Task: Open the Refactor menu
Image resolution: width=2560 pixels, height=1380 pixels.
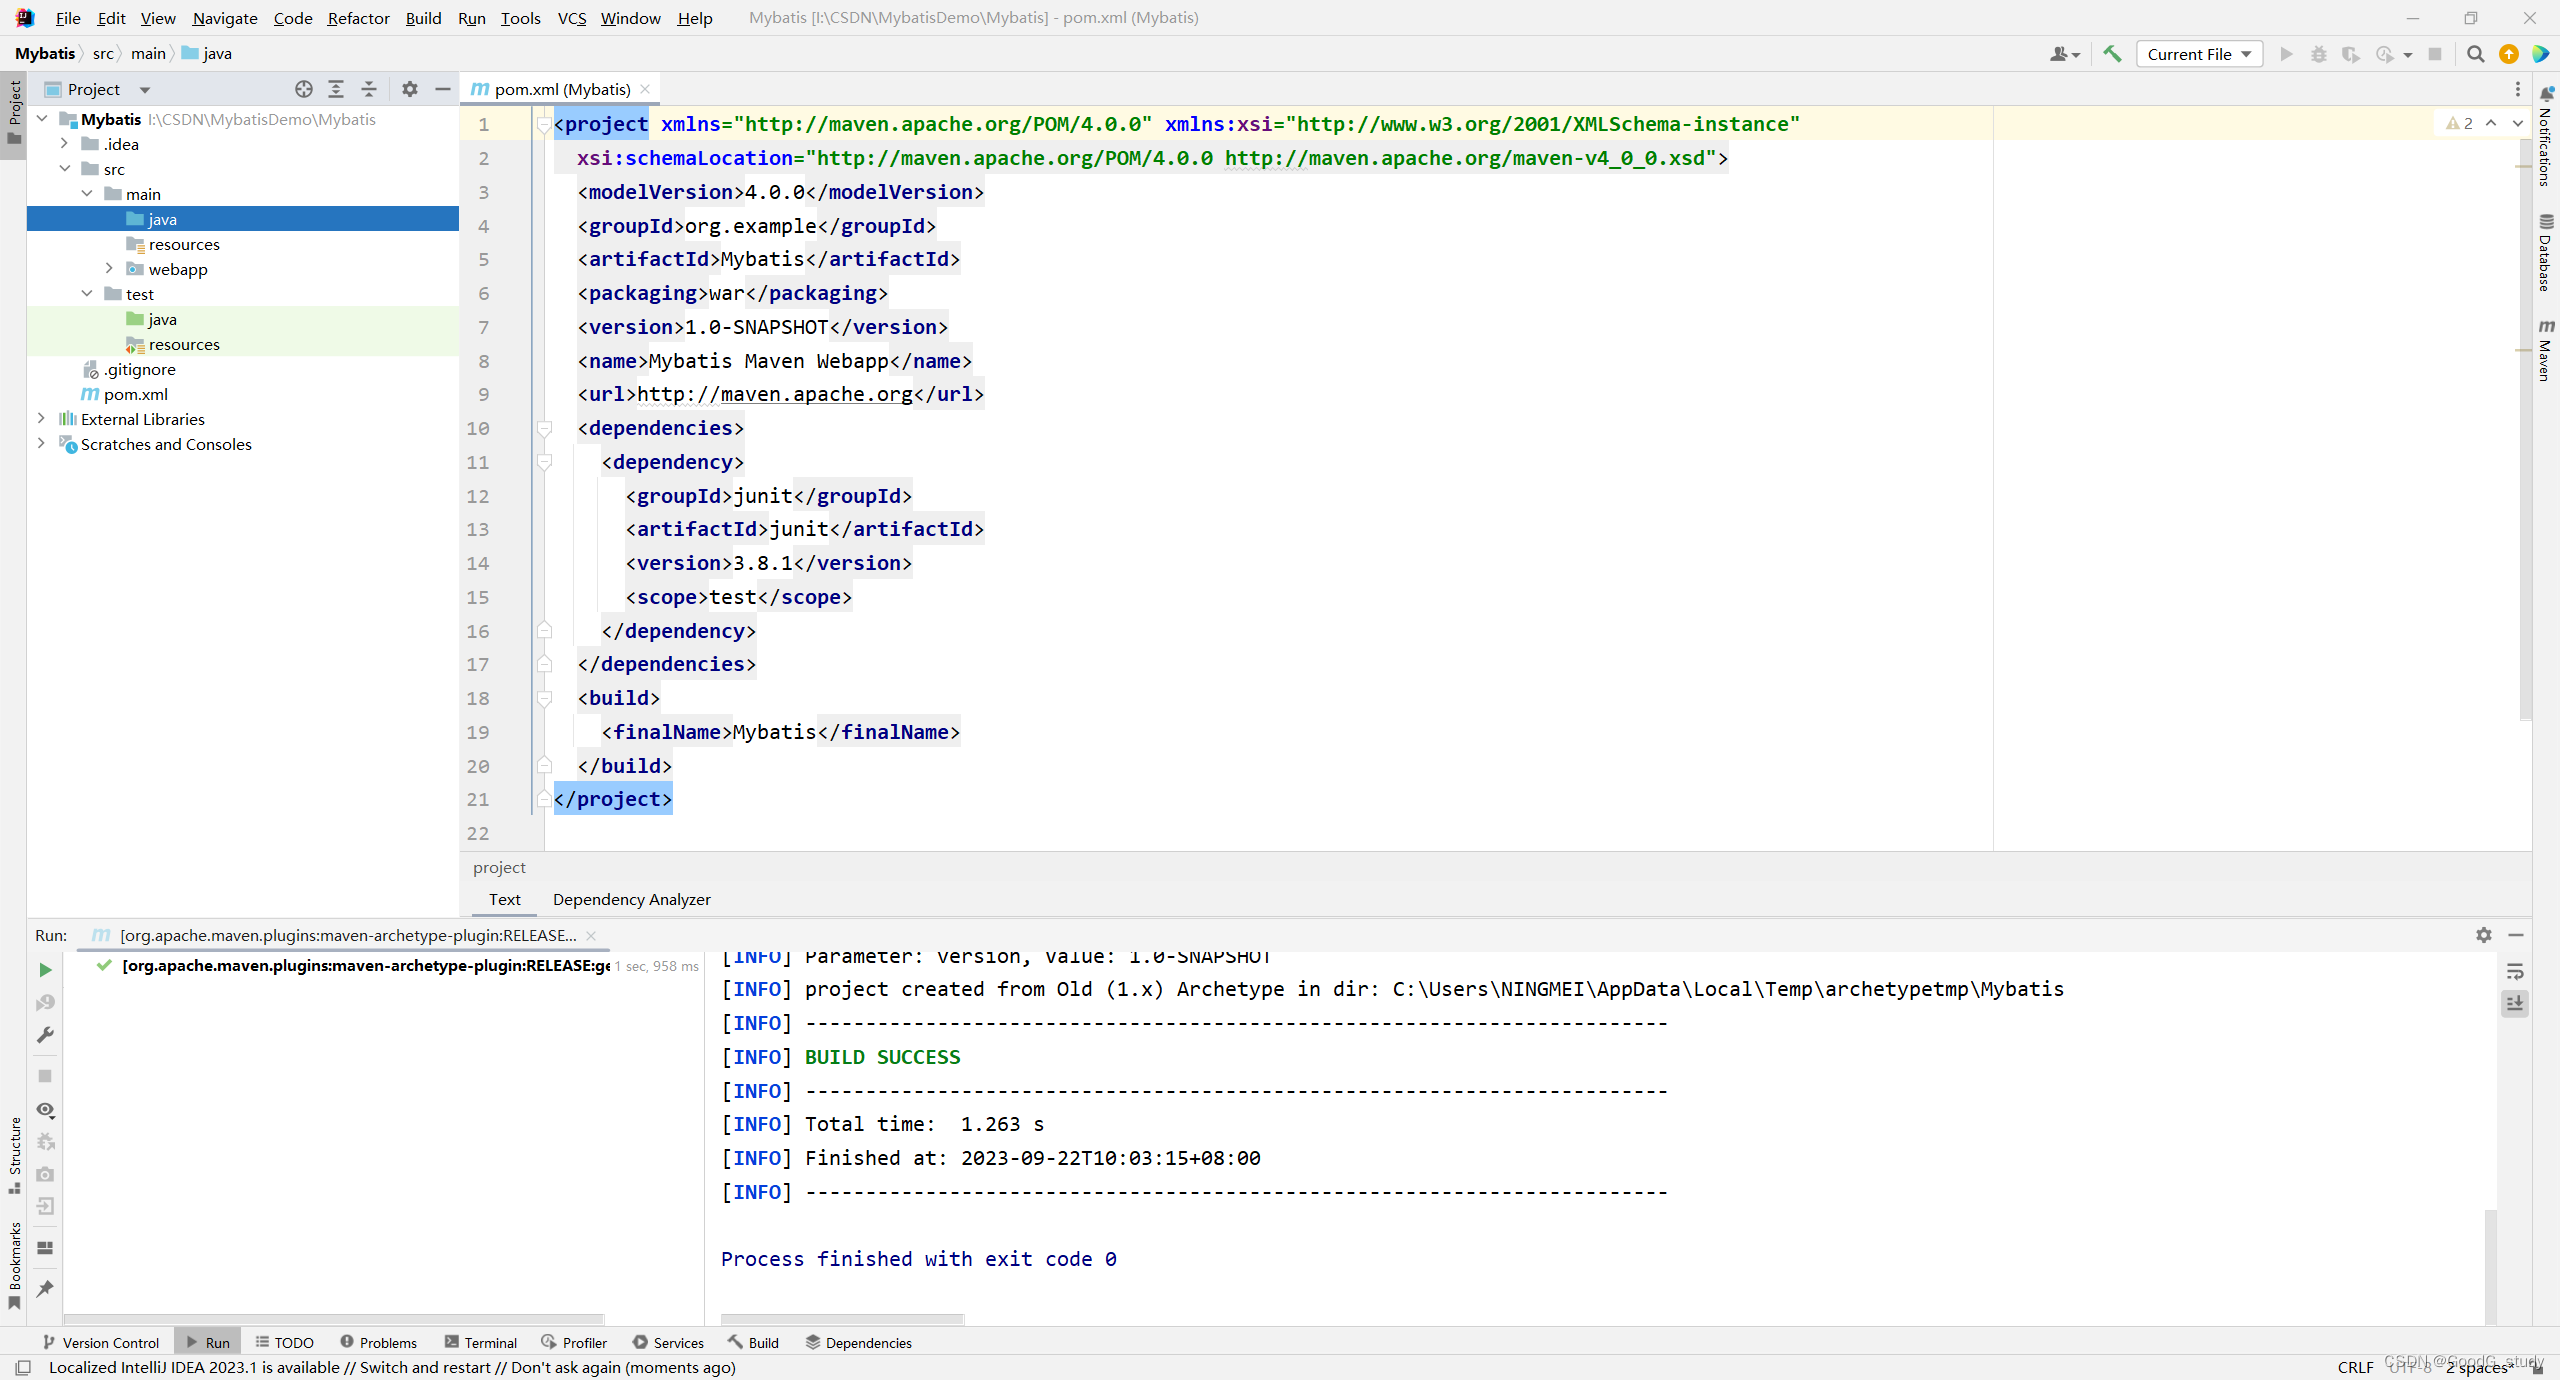Action: (358, 18)
